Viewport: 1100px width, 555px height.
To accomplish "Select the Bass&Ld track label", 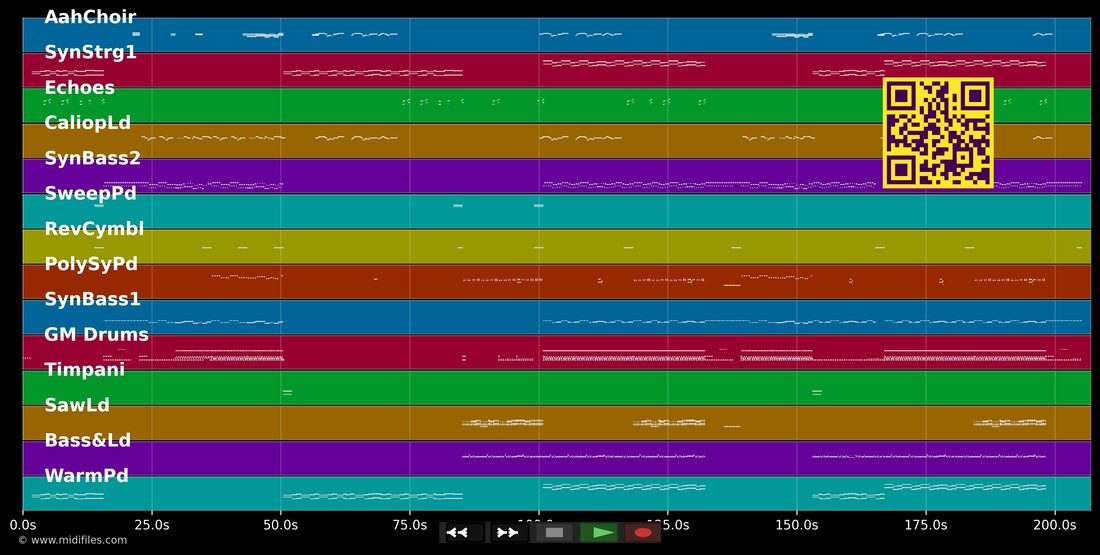I will [x=88, y=441].
